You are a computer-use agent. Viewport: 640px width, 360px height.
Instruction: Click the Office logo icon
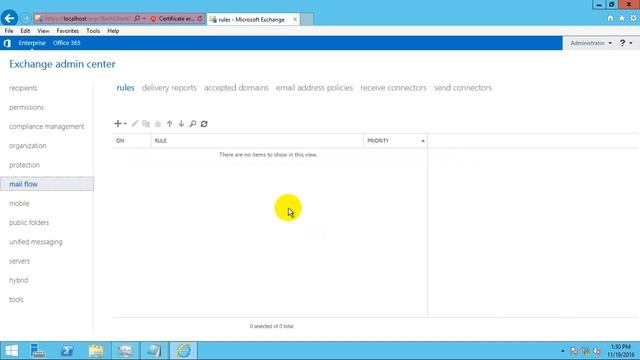tap(7, 43)
